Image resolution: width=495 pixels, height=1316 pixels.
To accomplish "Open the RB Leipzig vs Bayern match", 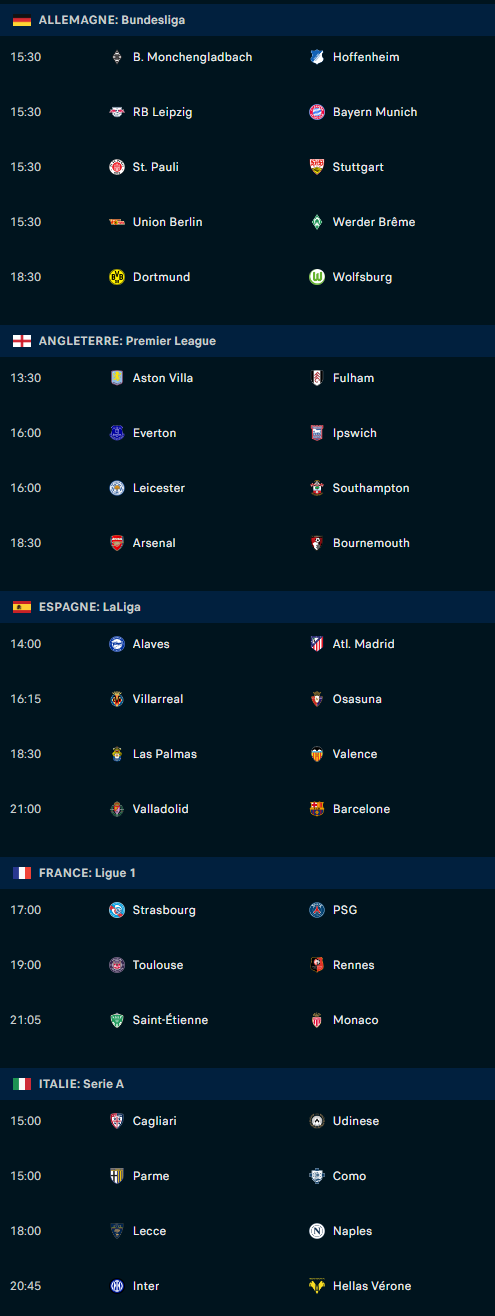I will coord(247,112).
